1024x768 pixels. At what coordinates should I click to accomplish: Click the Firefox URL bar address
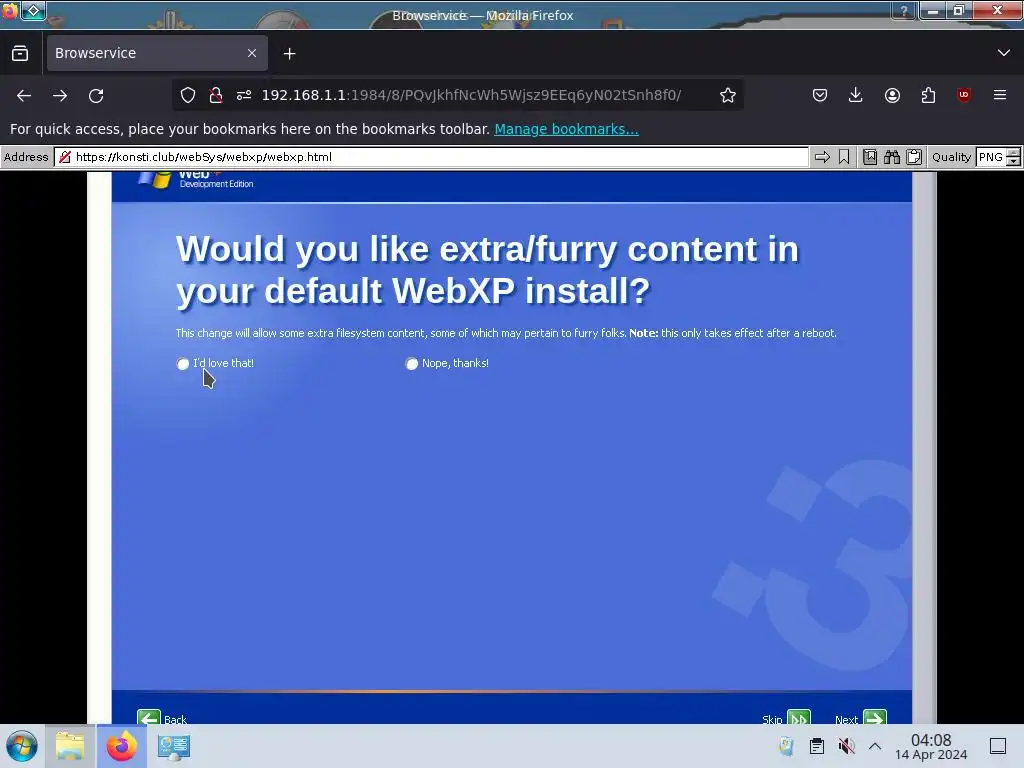click(x=470, y=95)
